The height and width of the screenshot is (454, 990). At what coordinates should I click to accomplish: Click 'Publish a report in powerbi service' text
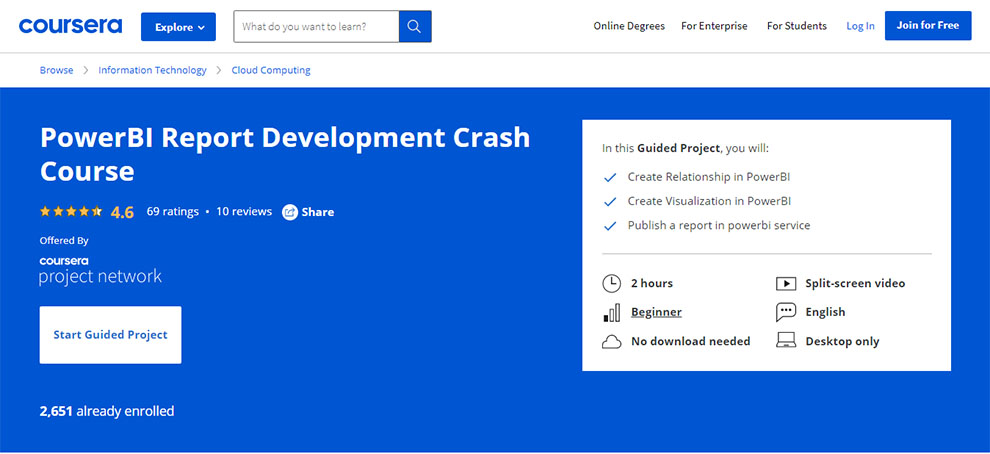click(719, 225)
